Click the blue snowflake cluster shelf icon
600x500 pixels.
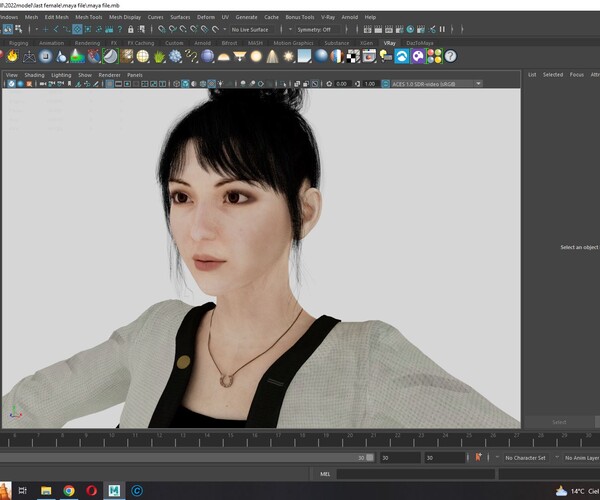[x=175, y=56]
